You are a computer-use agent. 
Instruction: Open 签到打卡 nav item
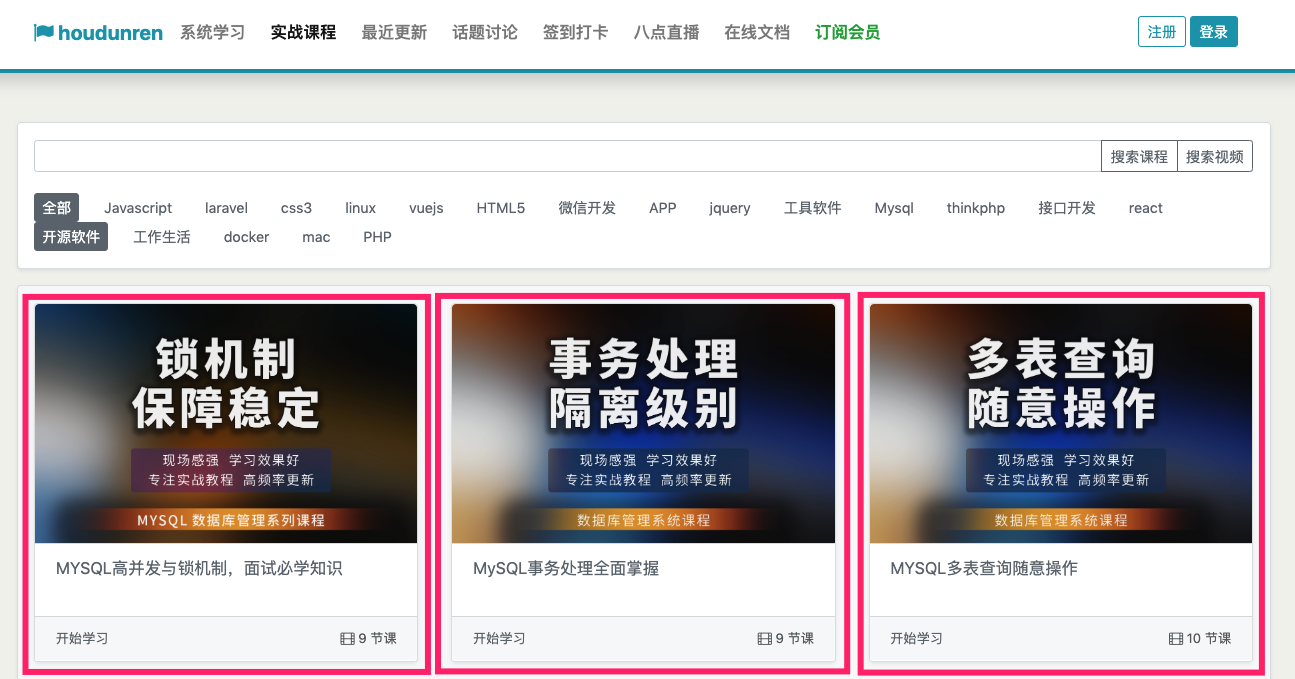575,32
